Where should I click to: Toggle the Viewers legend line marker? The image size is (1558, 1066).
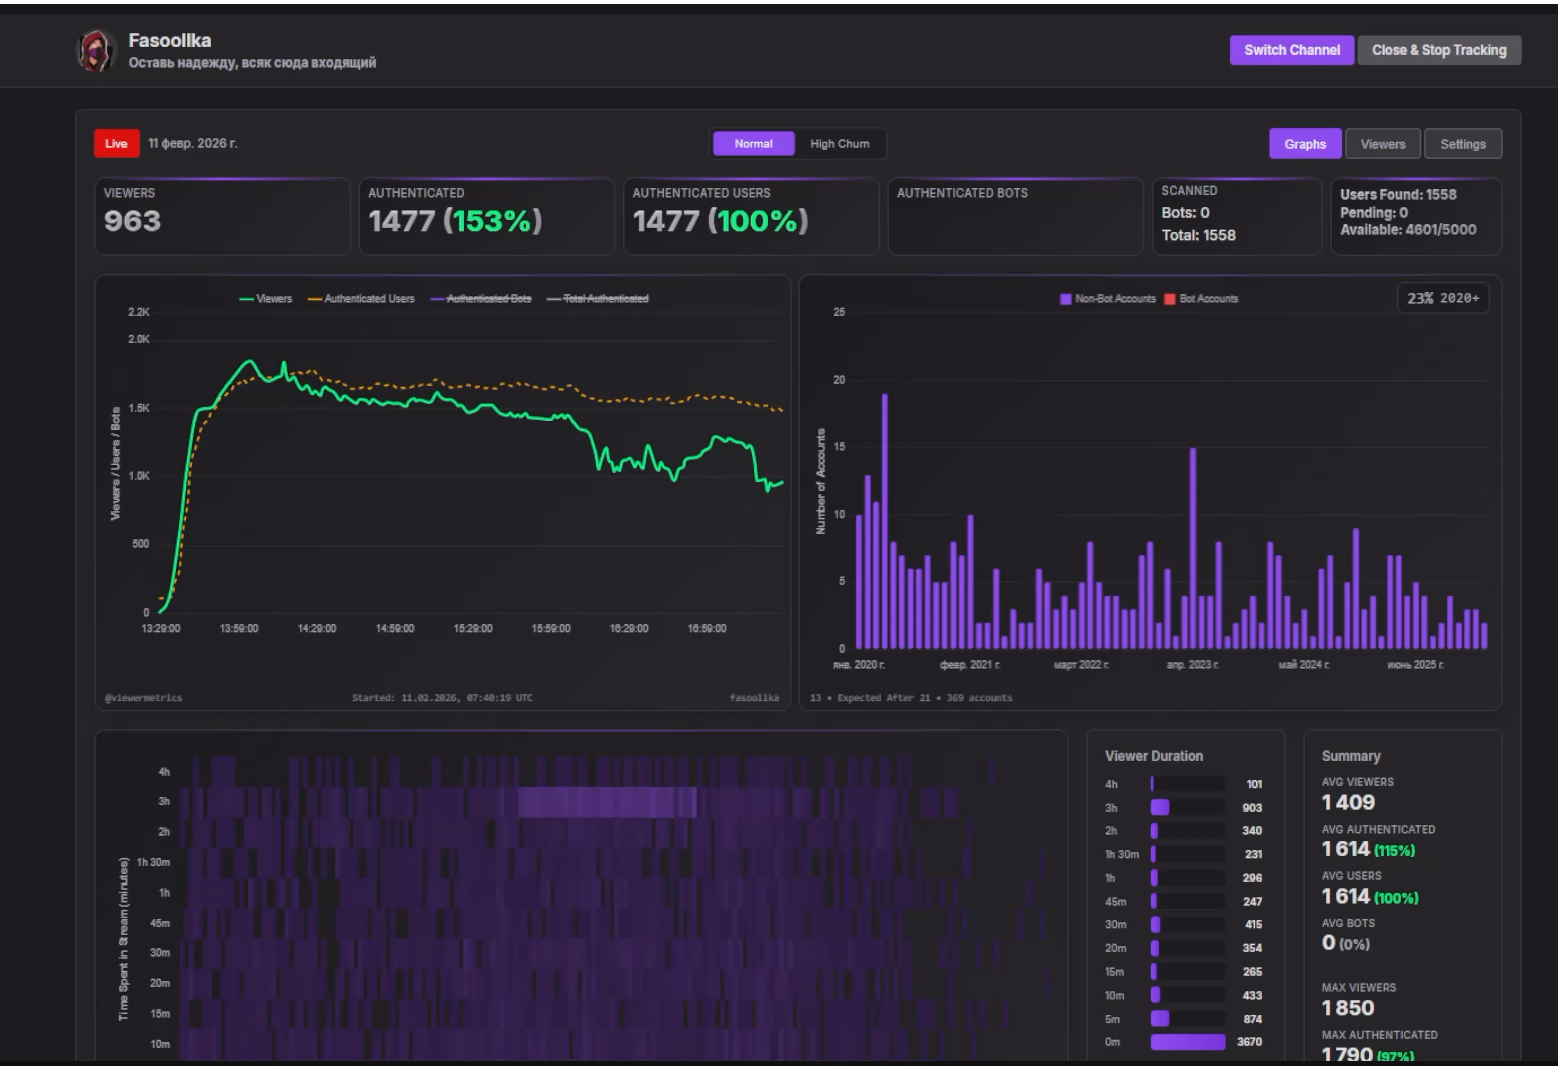click(246, 299)
